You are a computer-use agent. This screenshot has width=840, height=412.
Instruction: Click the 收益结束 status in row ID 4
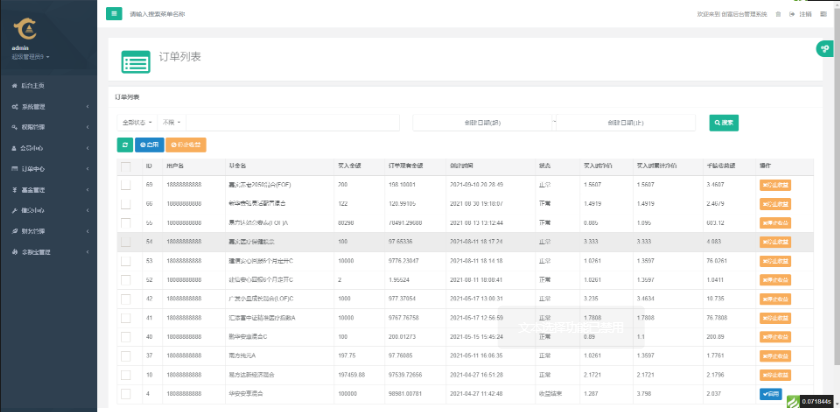pos(550,394)
